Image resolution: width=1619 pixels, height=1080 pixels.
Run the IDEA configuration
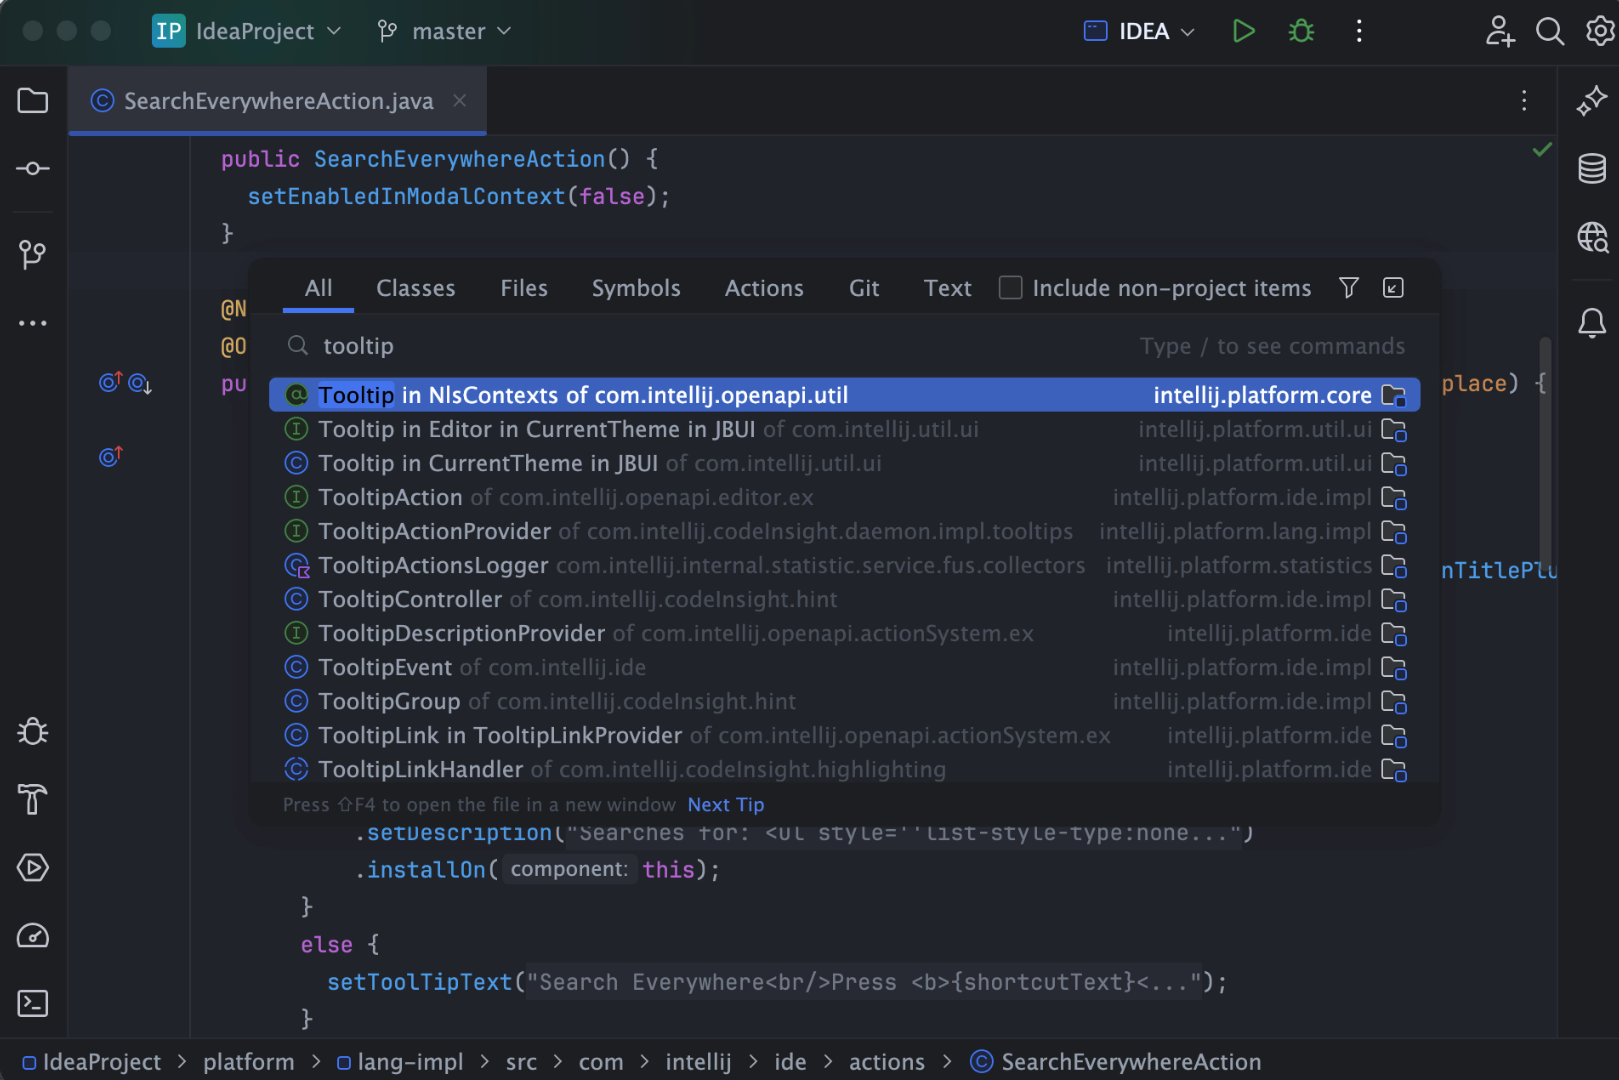click(1243, 31)
